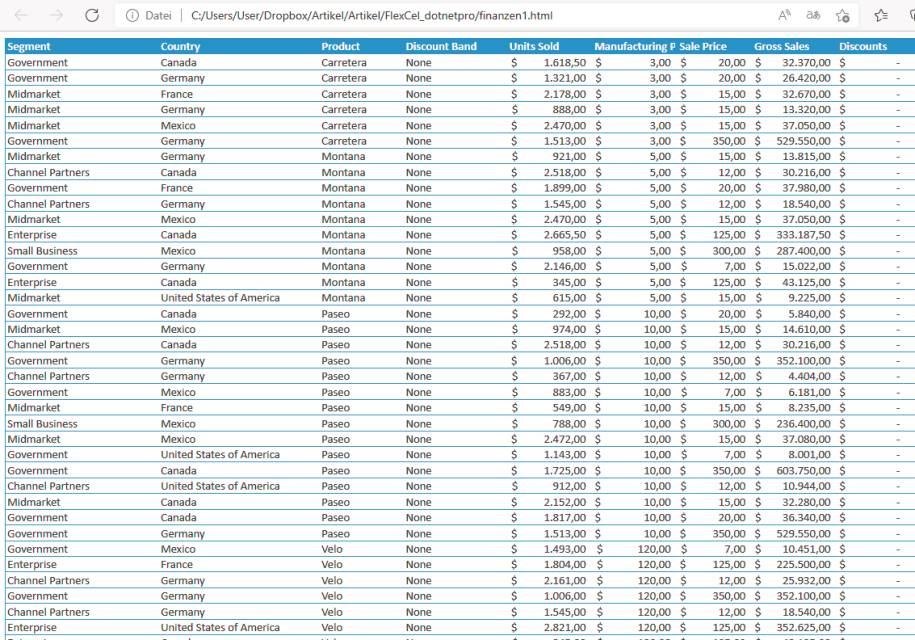Screen dimensions: 915x640
Task: Select gross sales value 32.370,00
Action: click(806, 62)
